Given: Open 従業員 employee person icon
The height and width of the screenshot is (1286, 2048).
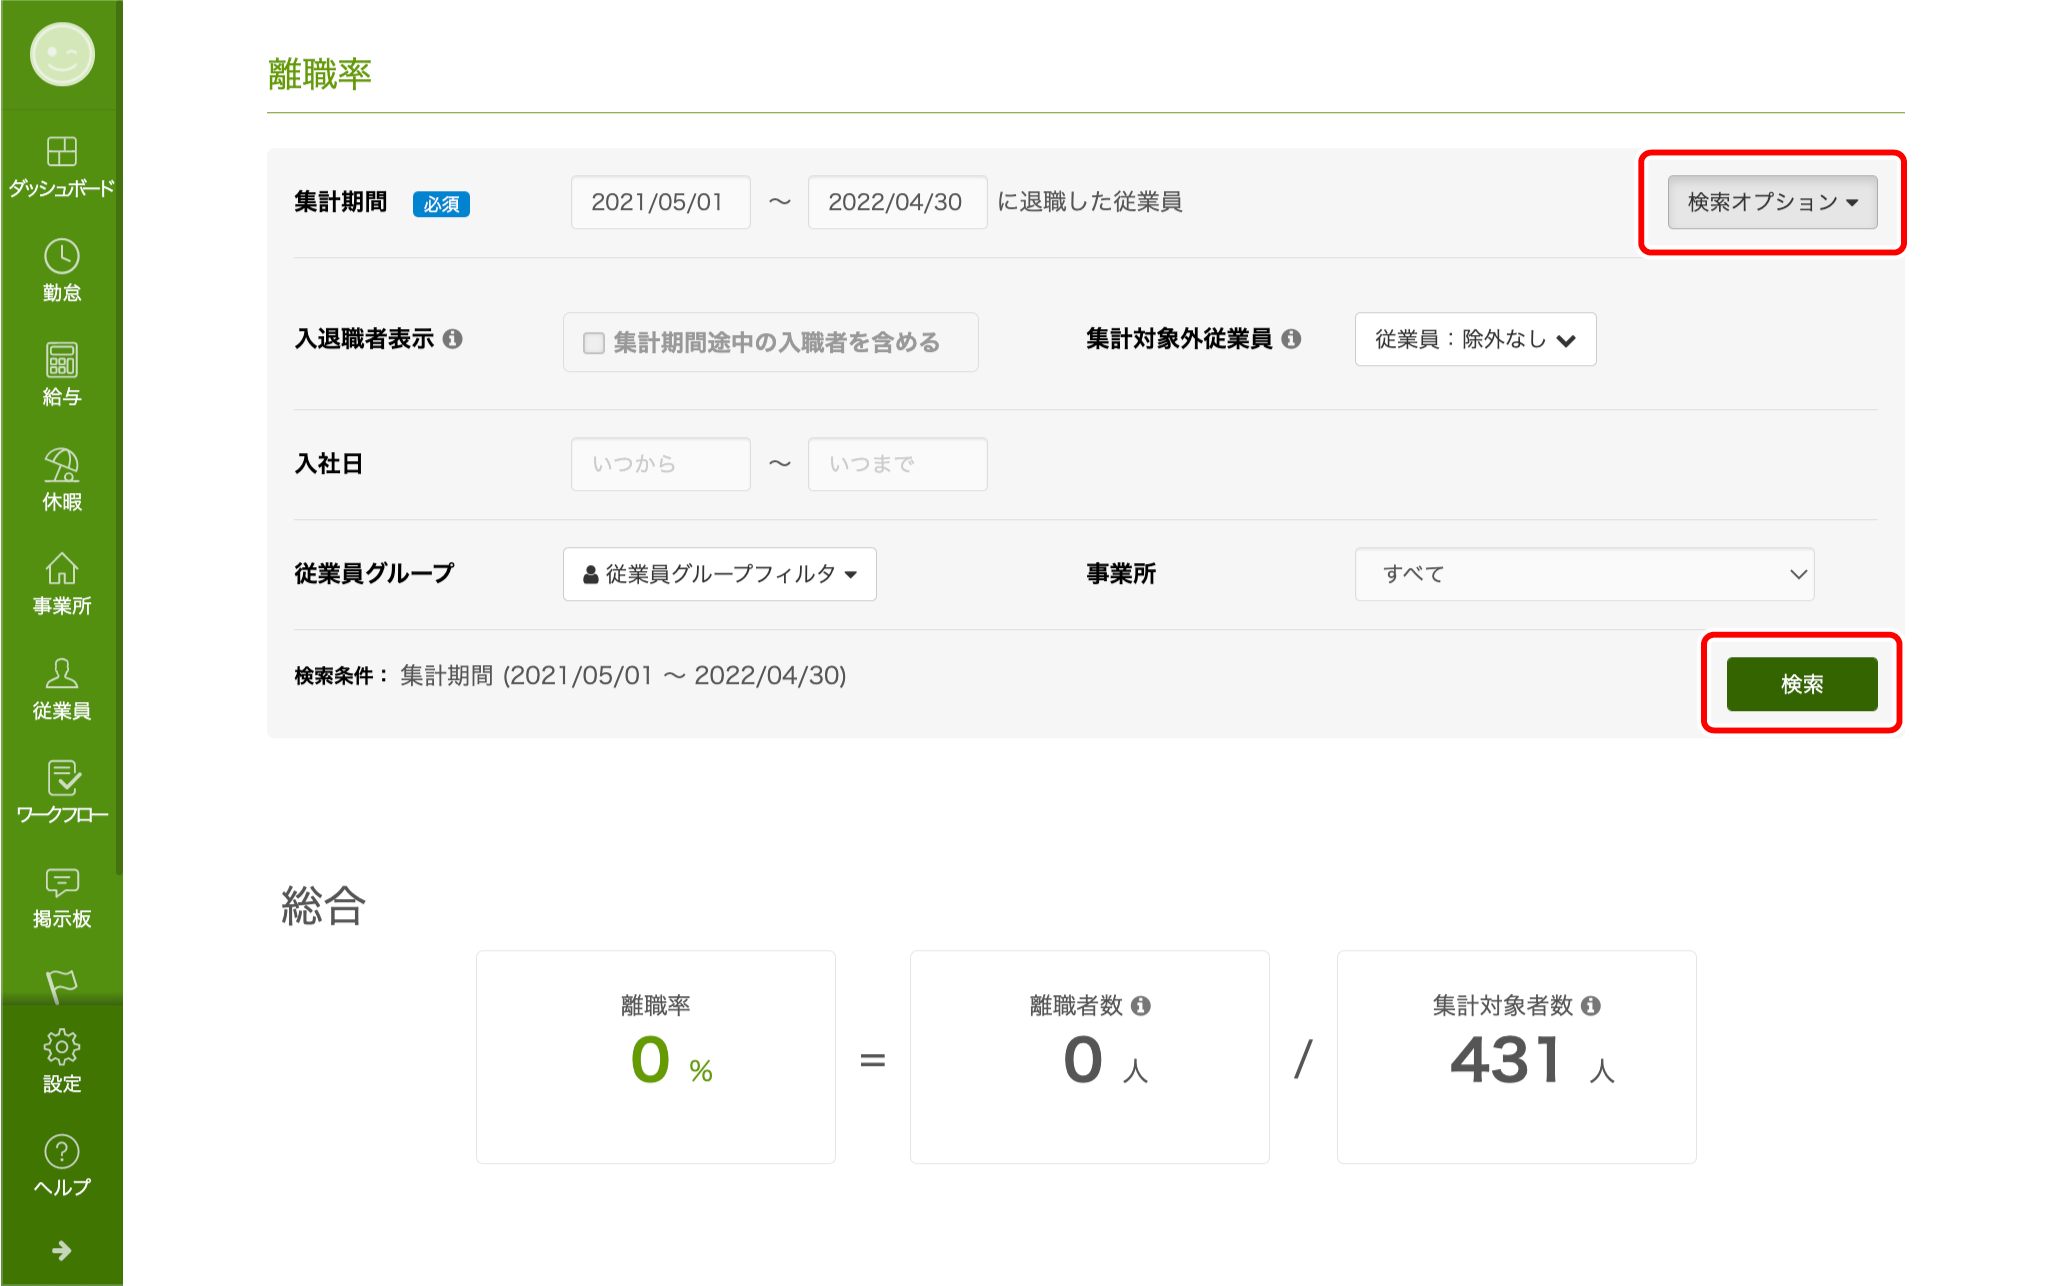Looking at the screenshot, I should coord(61,675).
